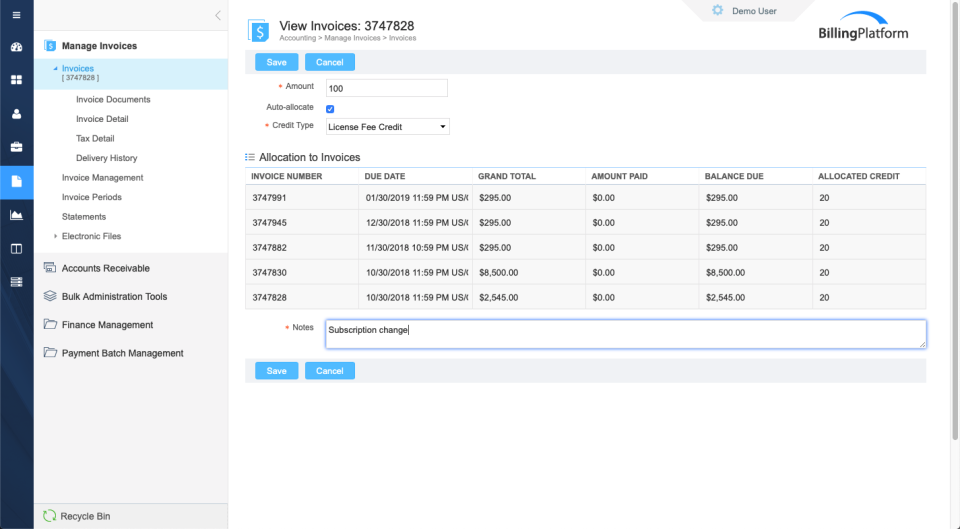Viewport: 960px width, 529px height.
Task: Open Payment Batch Management section
Action: [122, 353]
